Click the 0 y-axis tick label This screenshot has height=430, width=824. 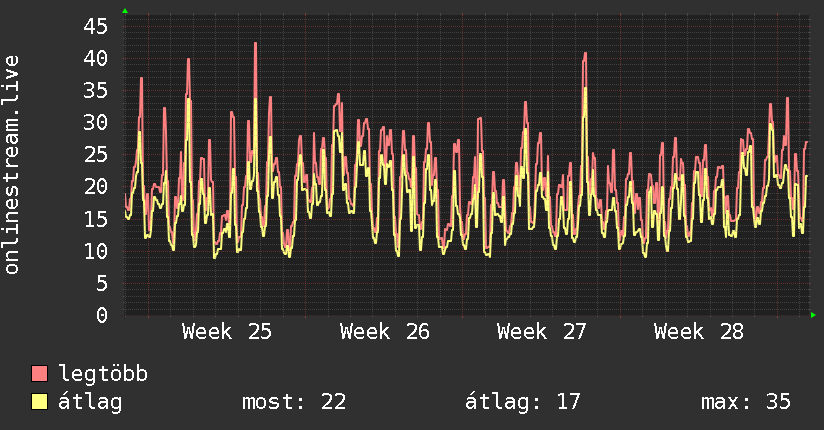(102, 315)
